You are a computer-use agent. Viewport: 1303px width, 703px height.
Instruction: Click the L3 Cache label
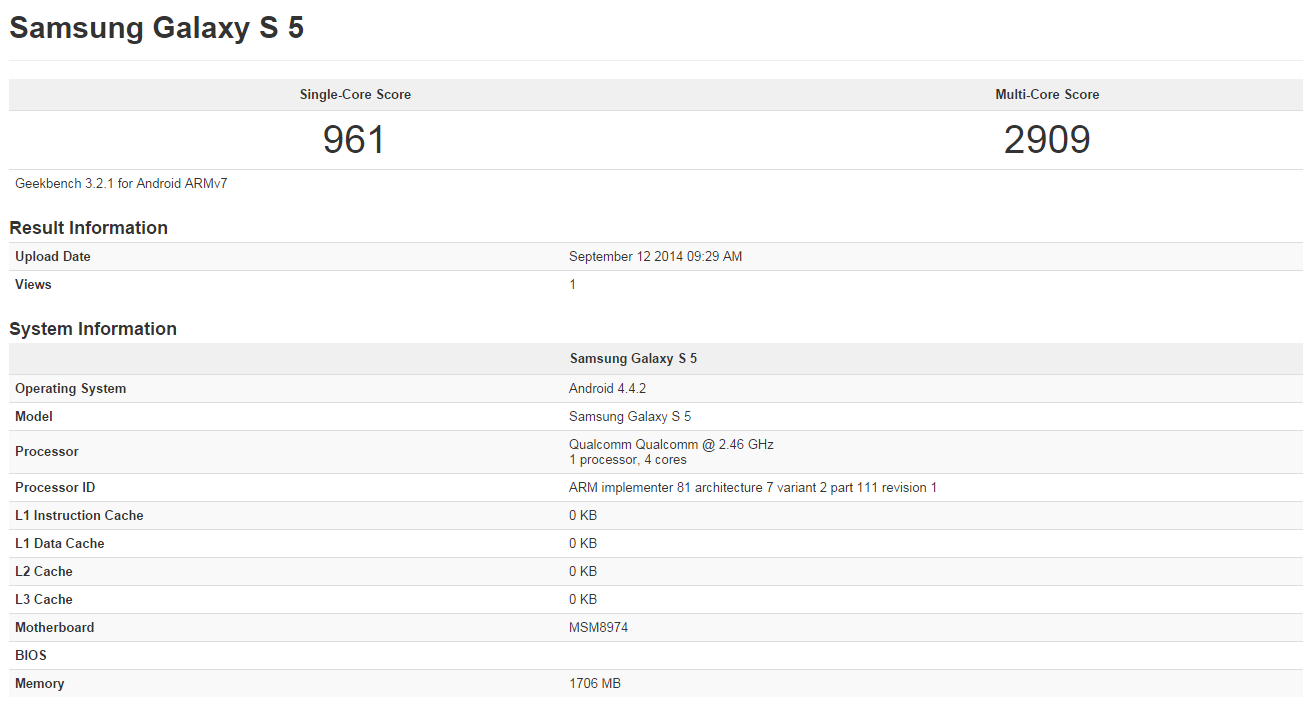coord(44,600)
